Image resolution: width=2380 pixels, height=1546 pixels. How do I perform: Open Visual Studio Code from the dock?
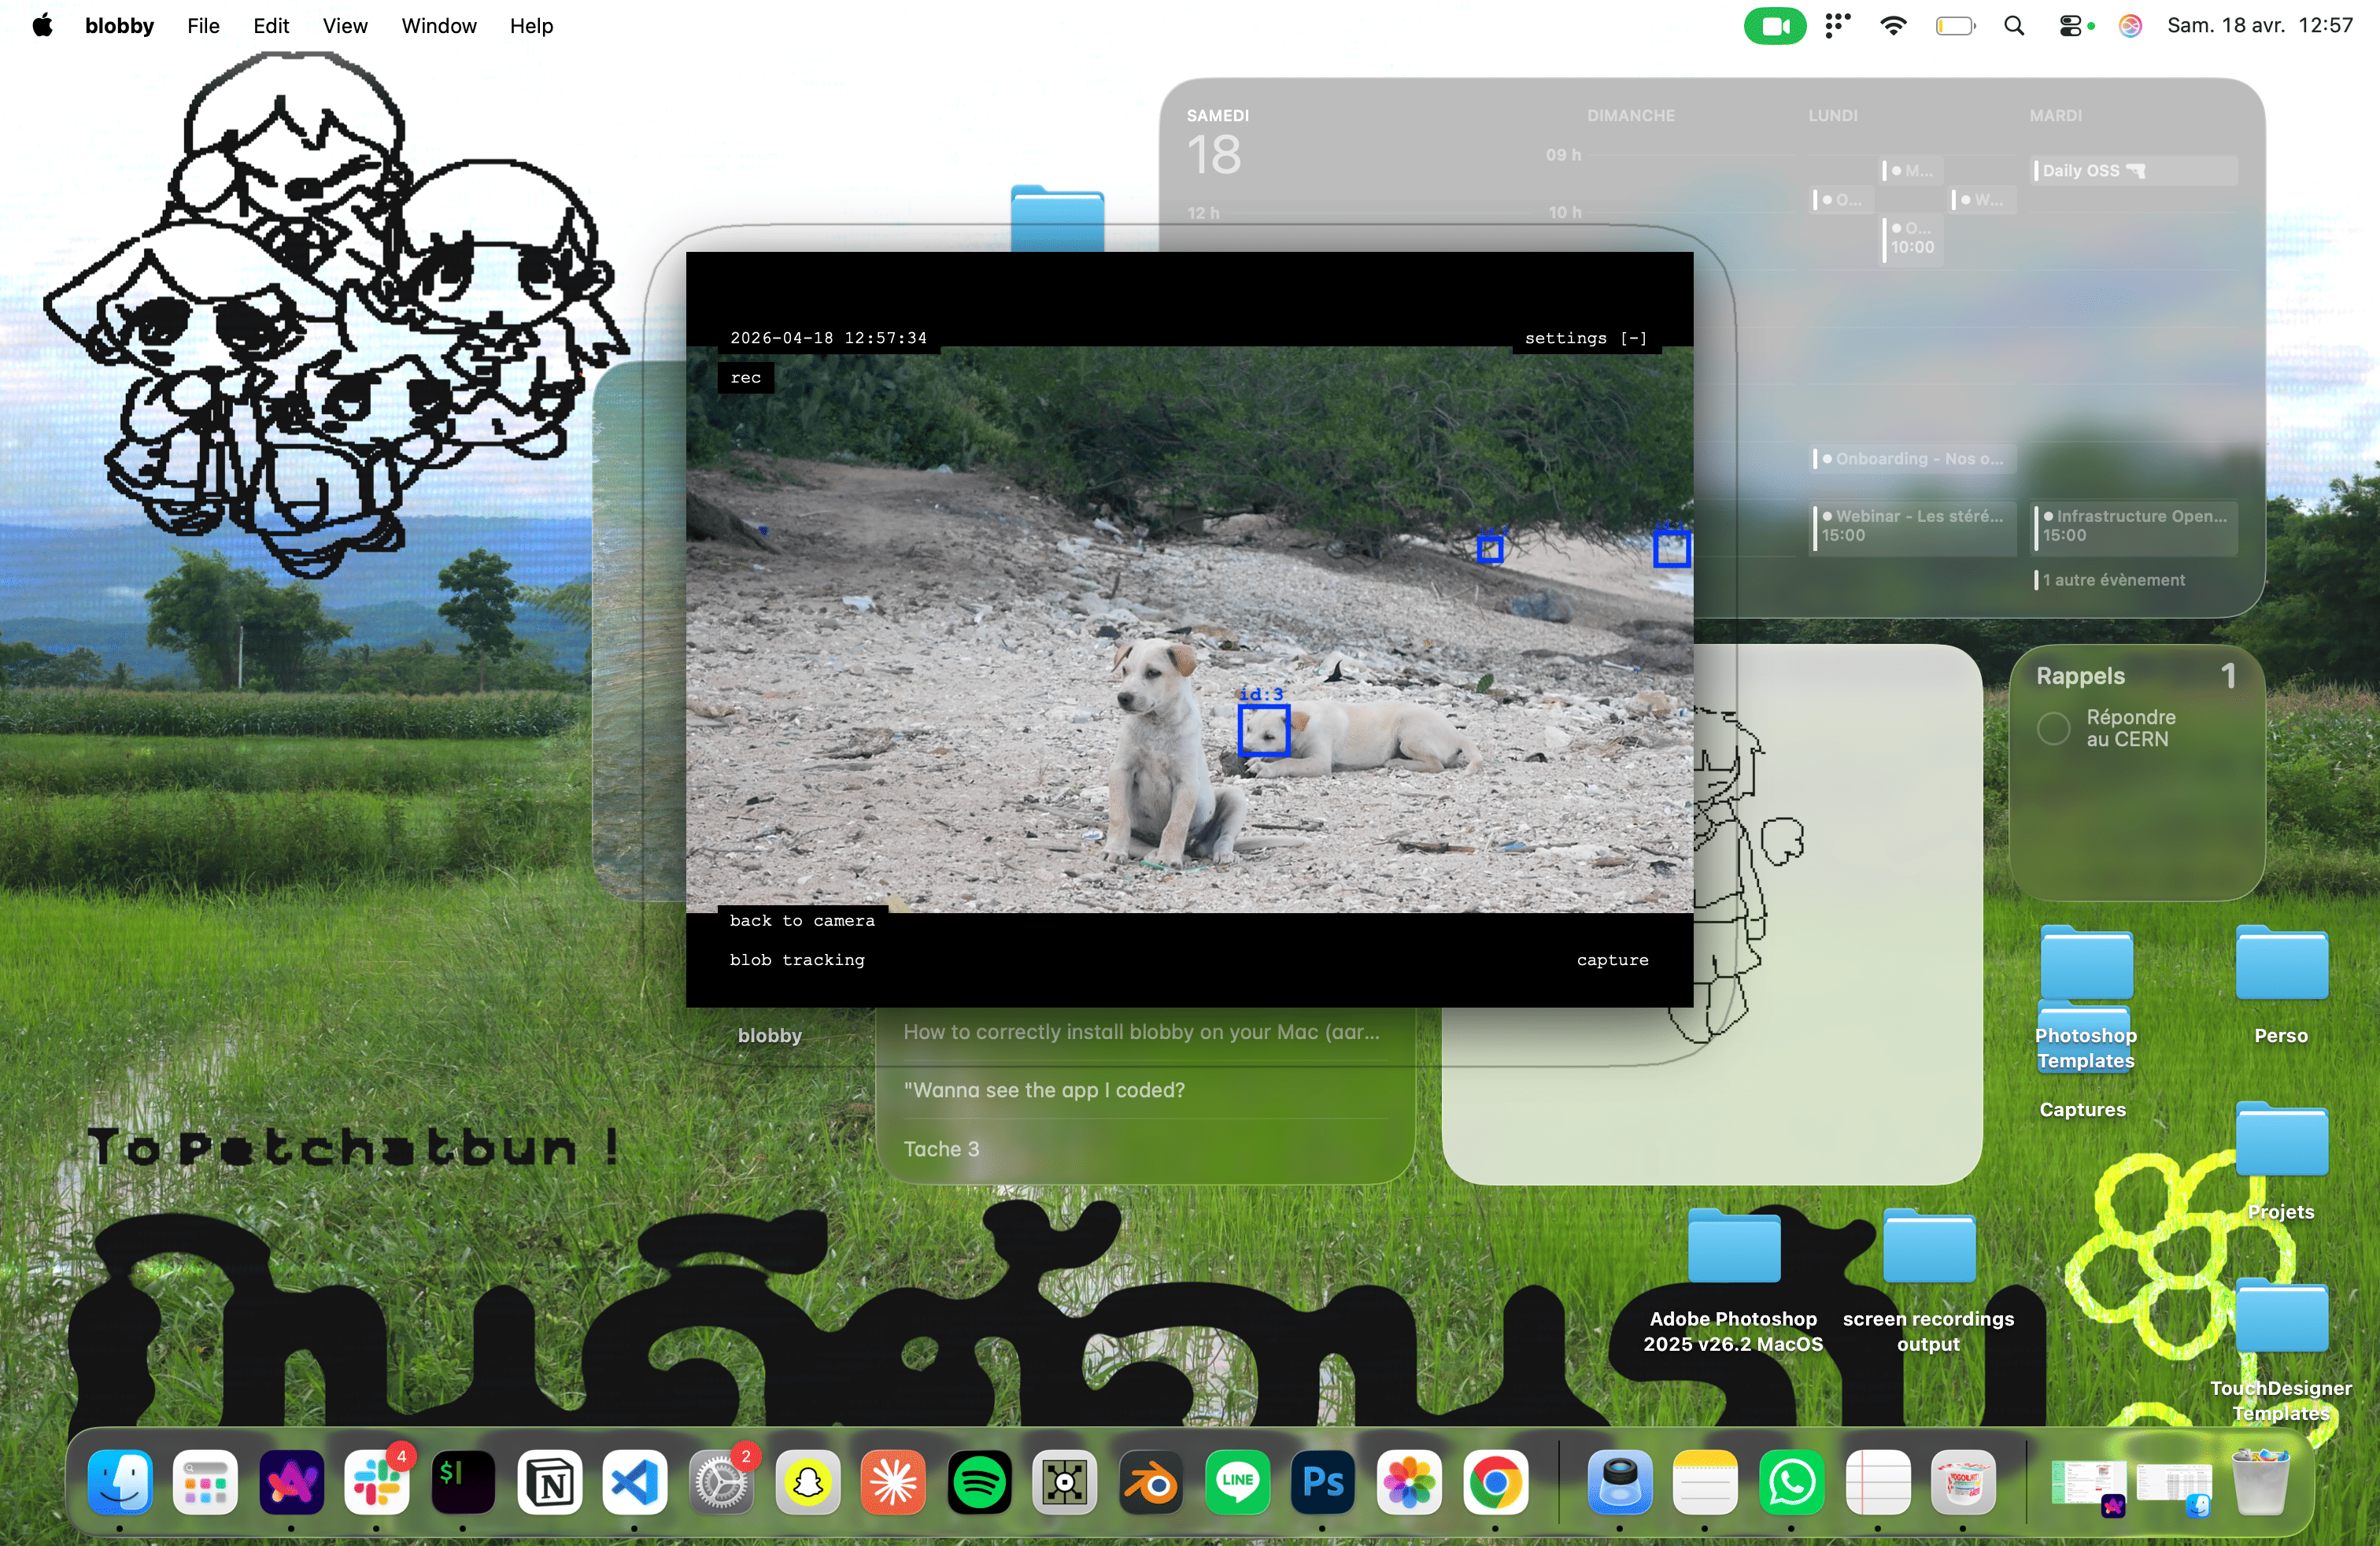(x=635, y=1482)
